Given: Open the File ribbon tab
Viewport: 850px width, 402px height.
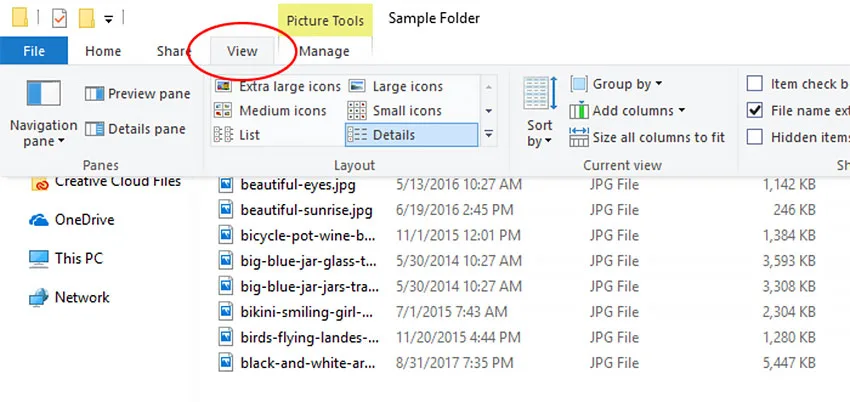Looking at the screenshot, I should 34,51.
